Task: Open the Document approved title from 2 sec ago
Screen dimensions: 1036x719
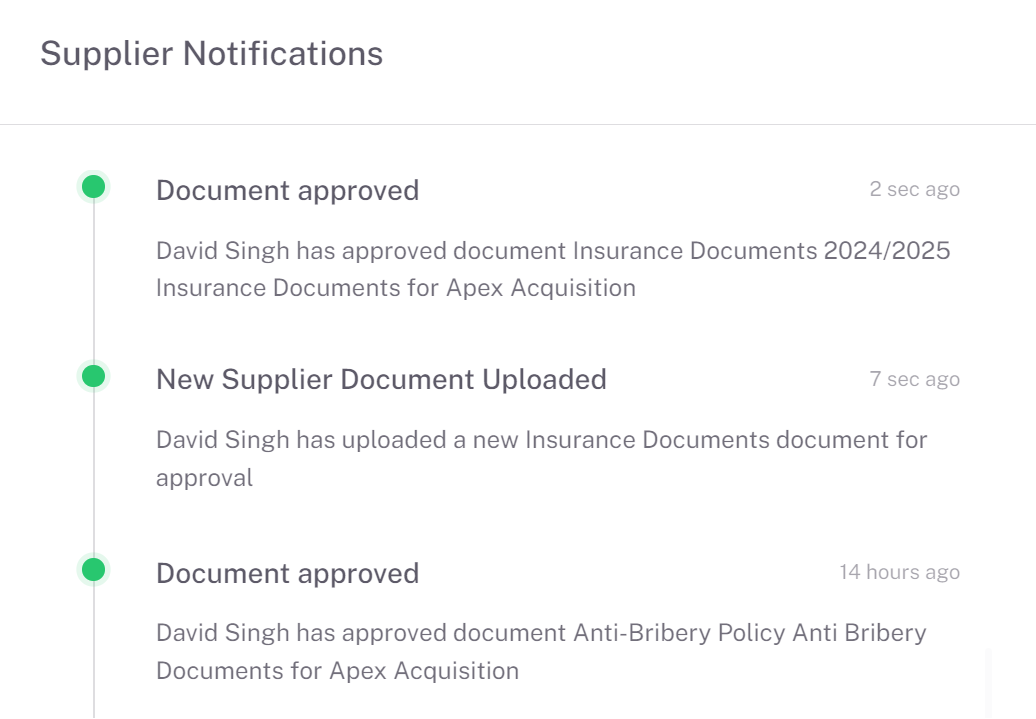Action: 287,190
